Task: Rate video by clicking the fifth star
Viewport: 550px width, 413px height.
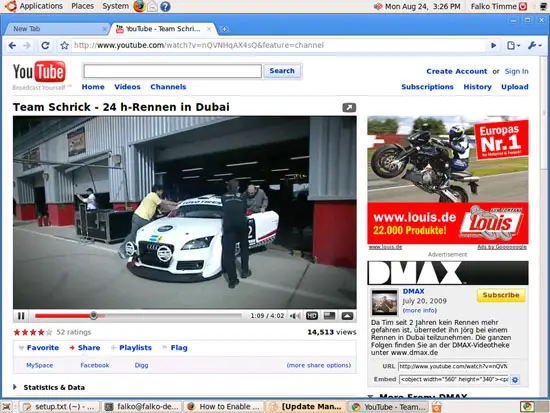Action: [49, 332]
